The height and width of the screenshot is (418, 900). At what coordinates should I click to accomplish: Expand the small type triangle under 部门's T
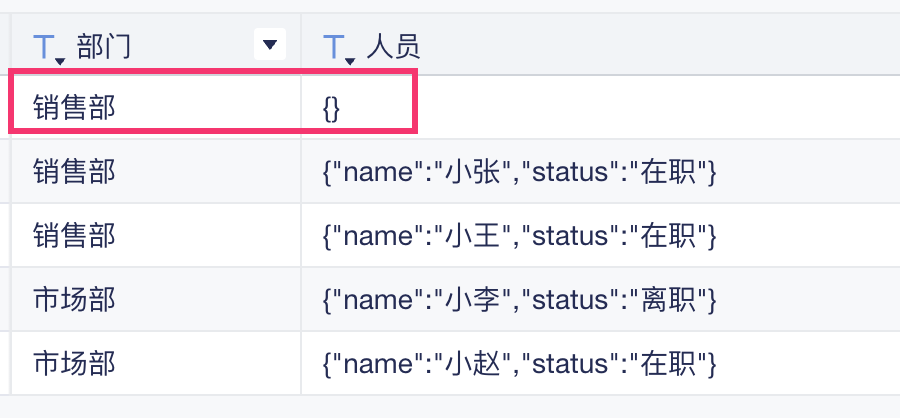pos(60,62)
